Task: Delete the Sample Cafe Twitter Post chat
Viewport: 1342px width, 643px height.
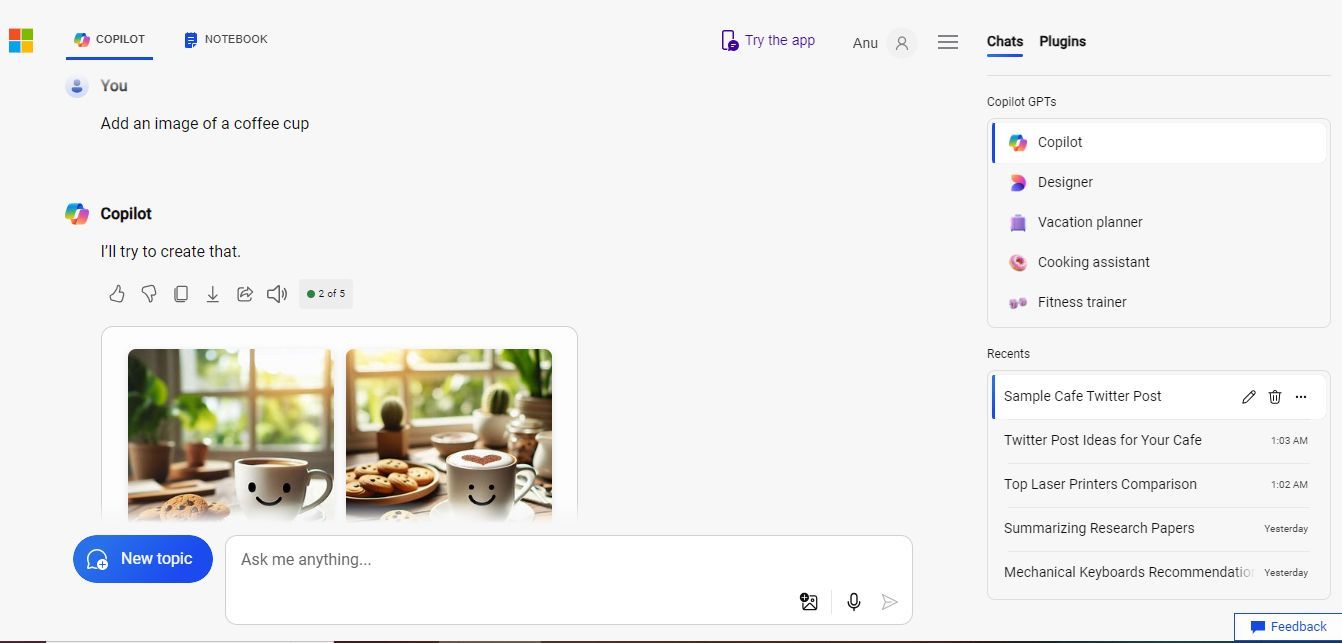Action: click(x=1275, y=397)
